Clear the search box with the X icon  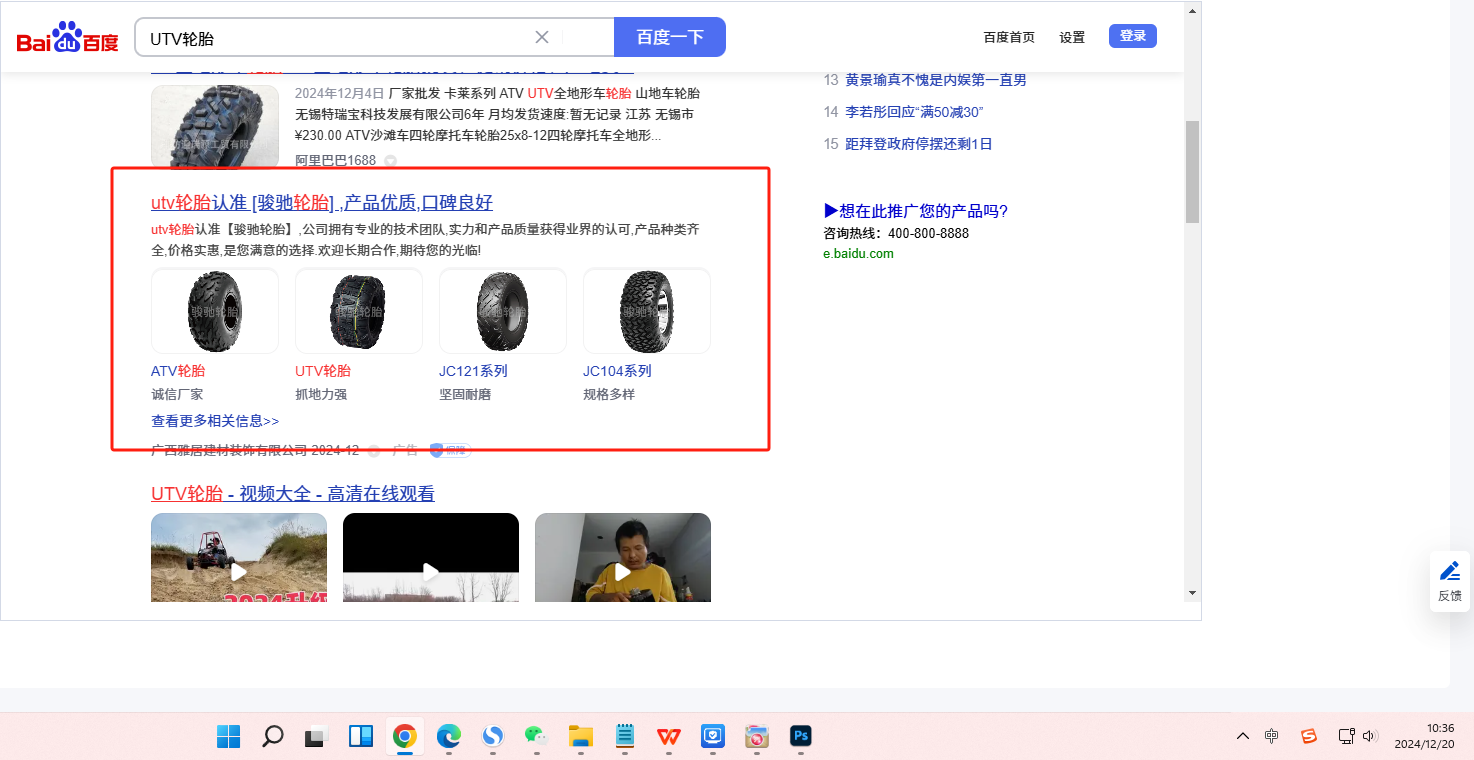tap(542, 37)
